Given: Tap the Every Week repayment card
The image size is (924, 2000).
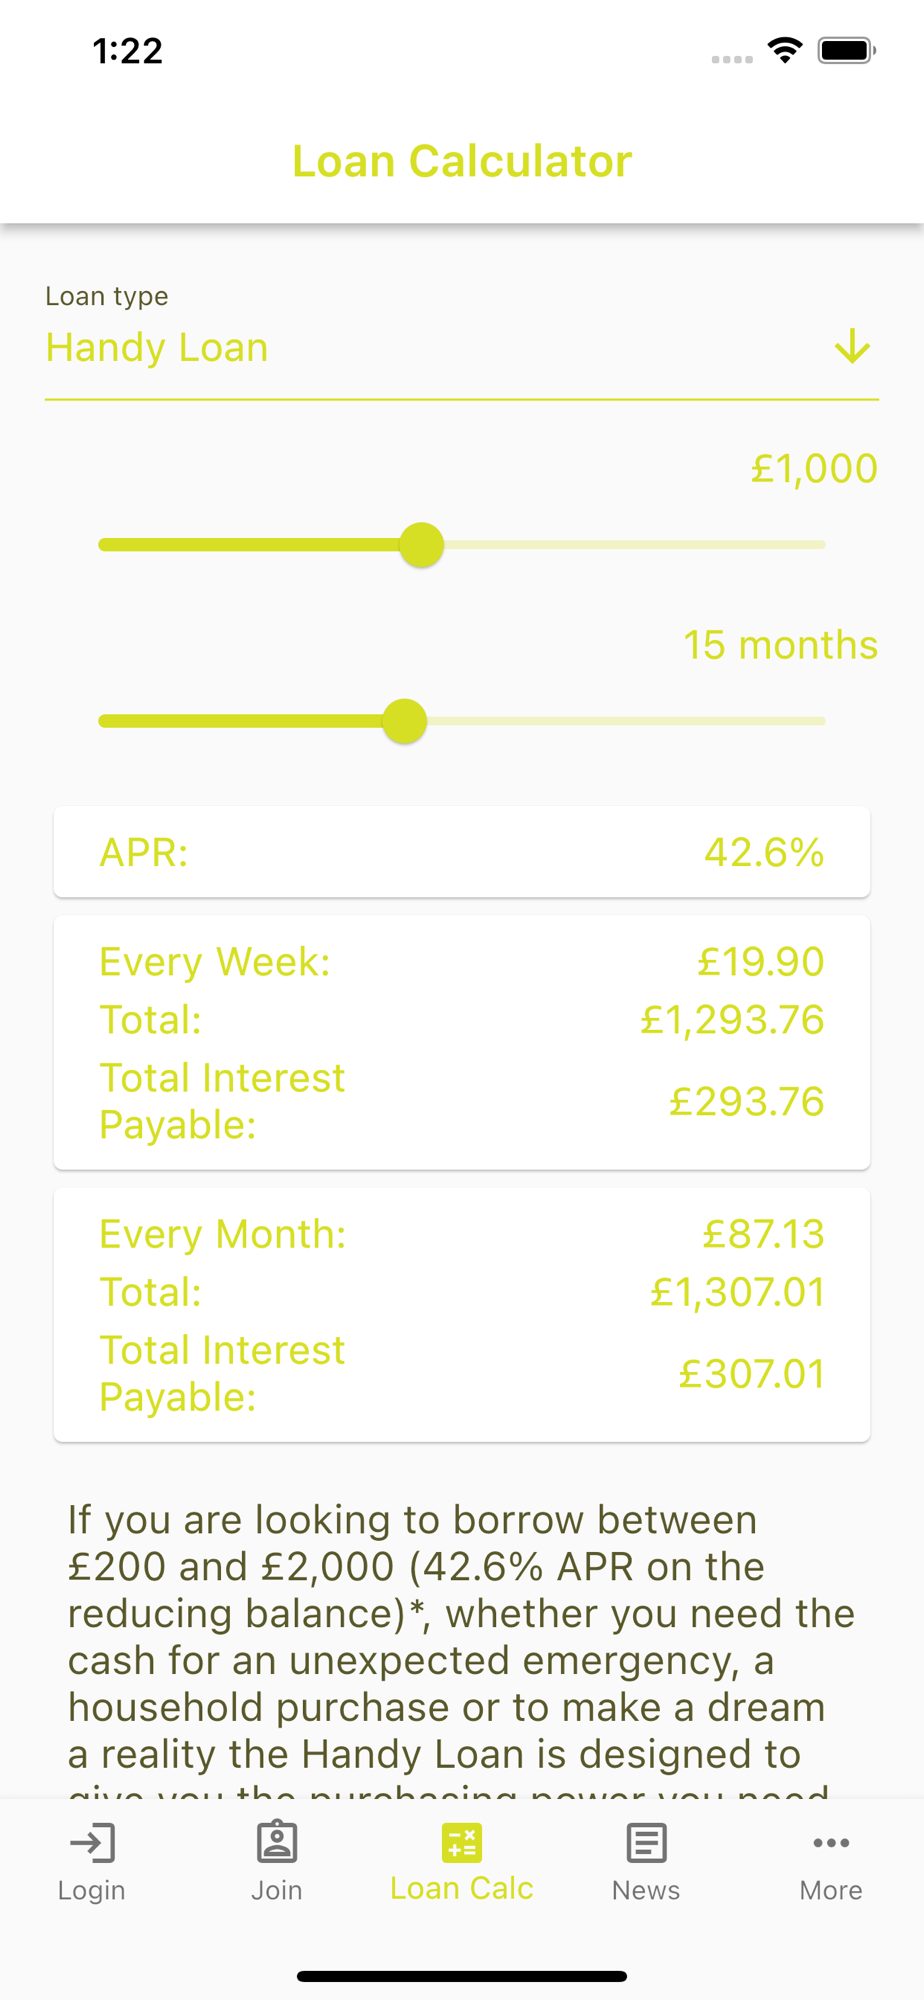Looking at the screenshot, I should (461, 1042).
